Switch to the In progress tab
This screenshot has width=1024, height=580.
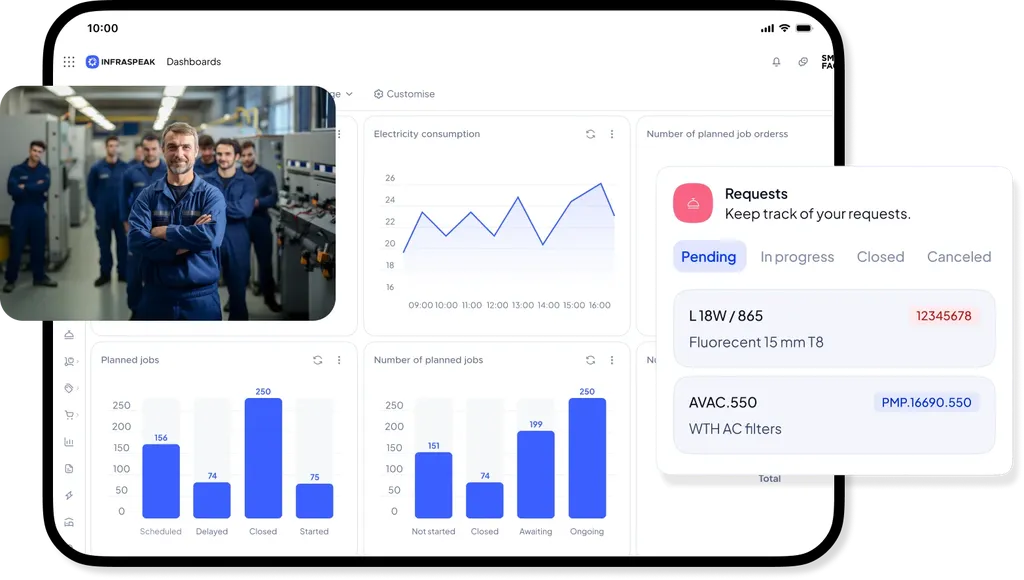797,257
